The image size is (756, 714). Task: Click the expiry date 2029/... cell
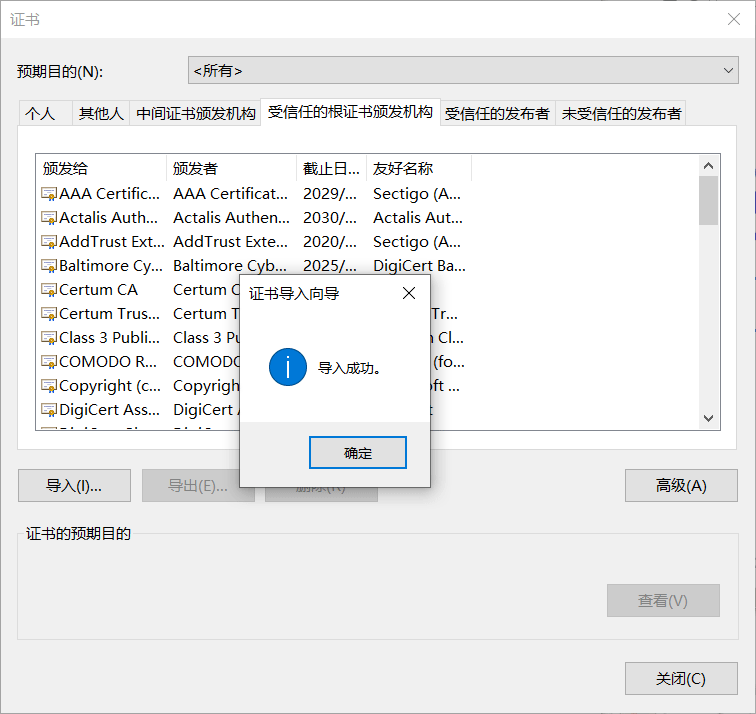pyautogui.click(x=330, y=194)
